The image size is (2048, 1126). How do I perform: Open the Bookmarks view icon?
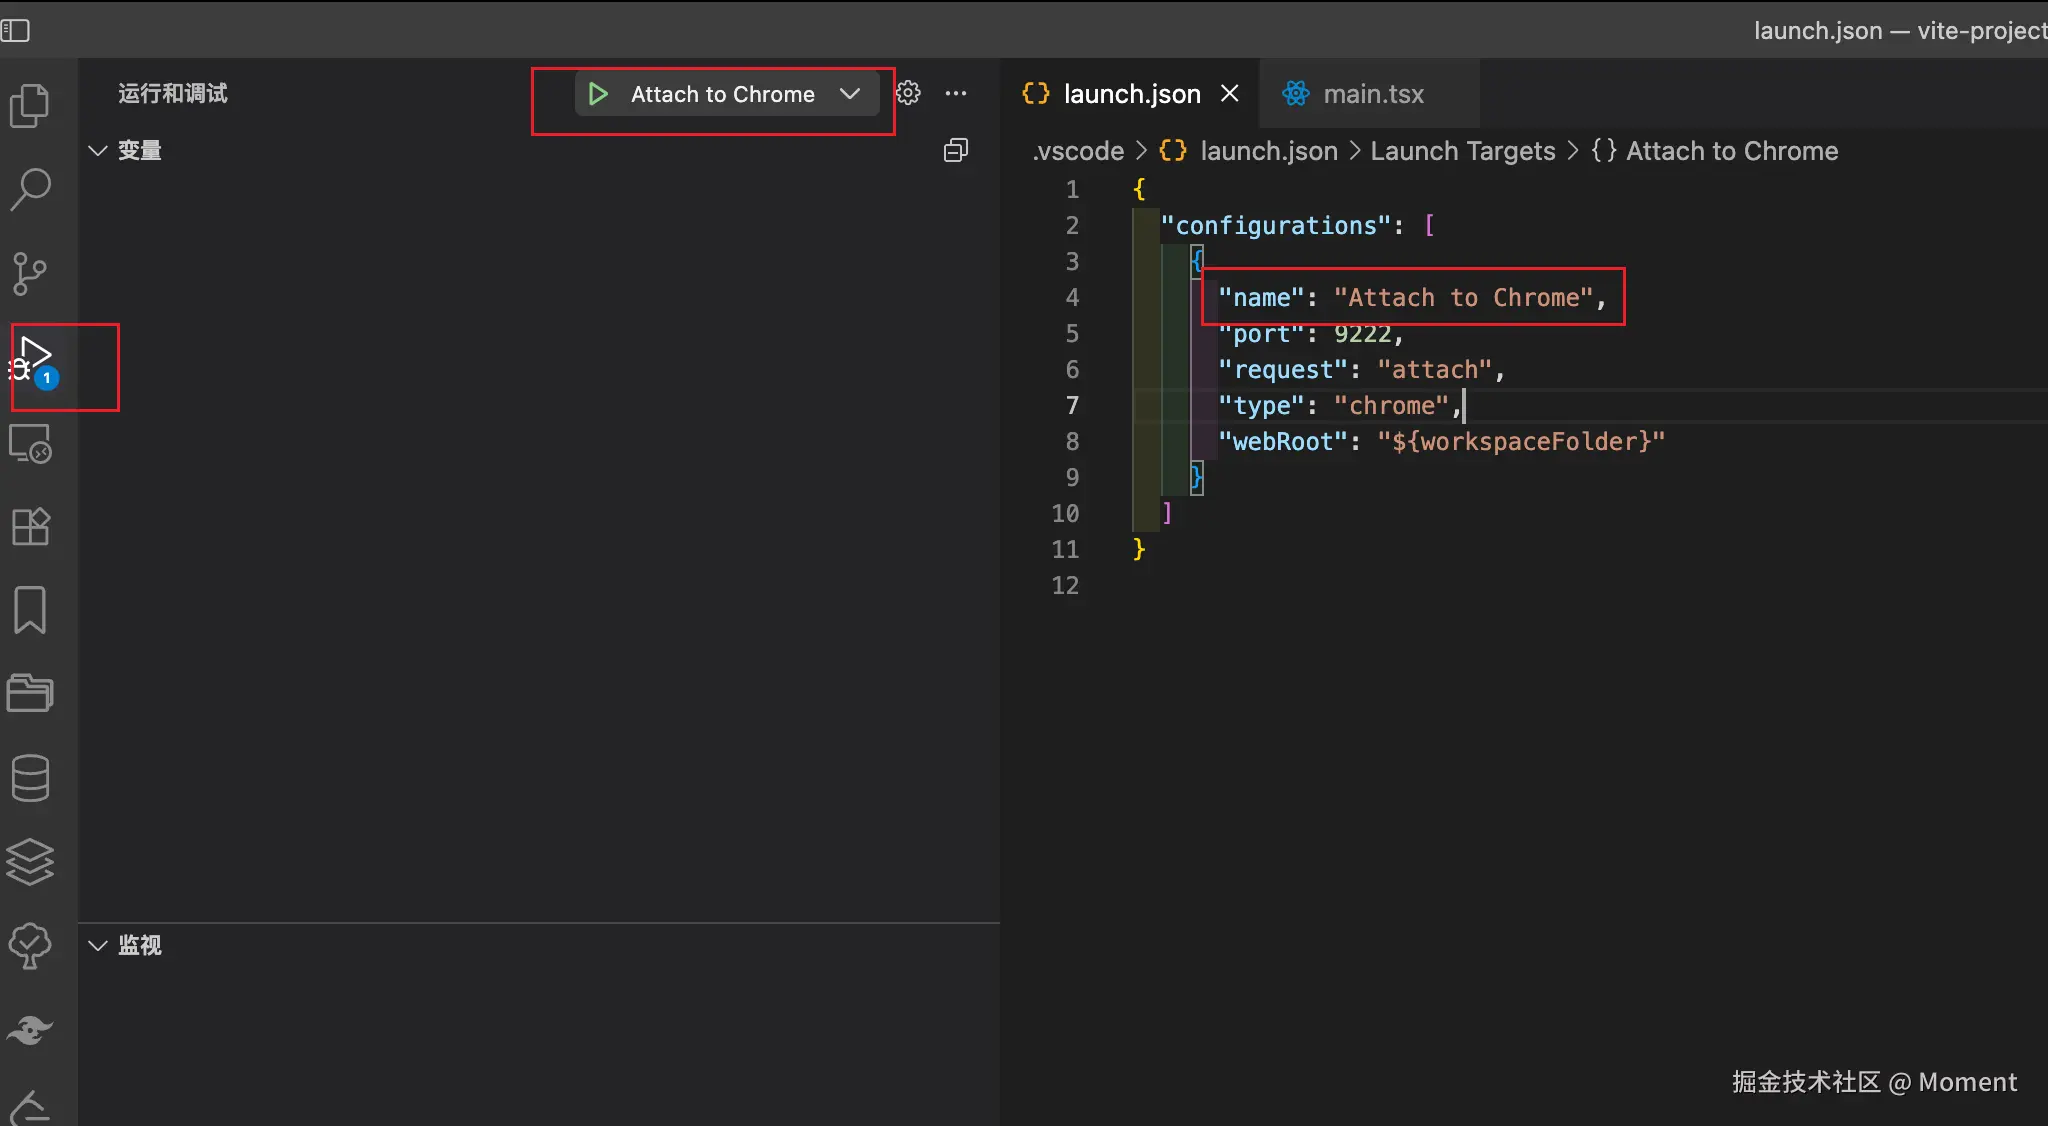point(30,609)
